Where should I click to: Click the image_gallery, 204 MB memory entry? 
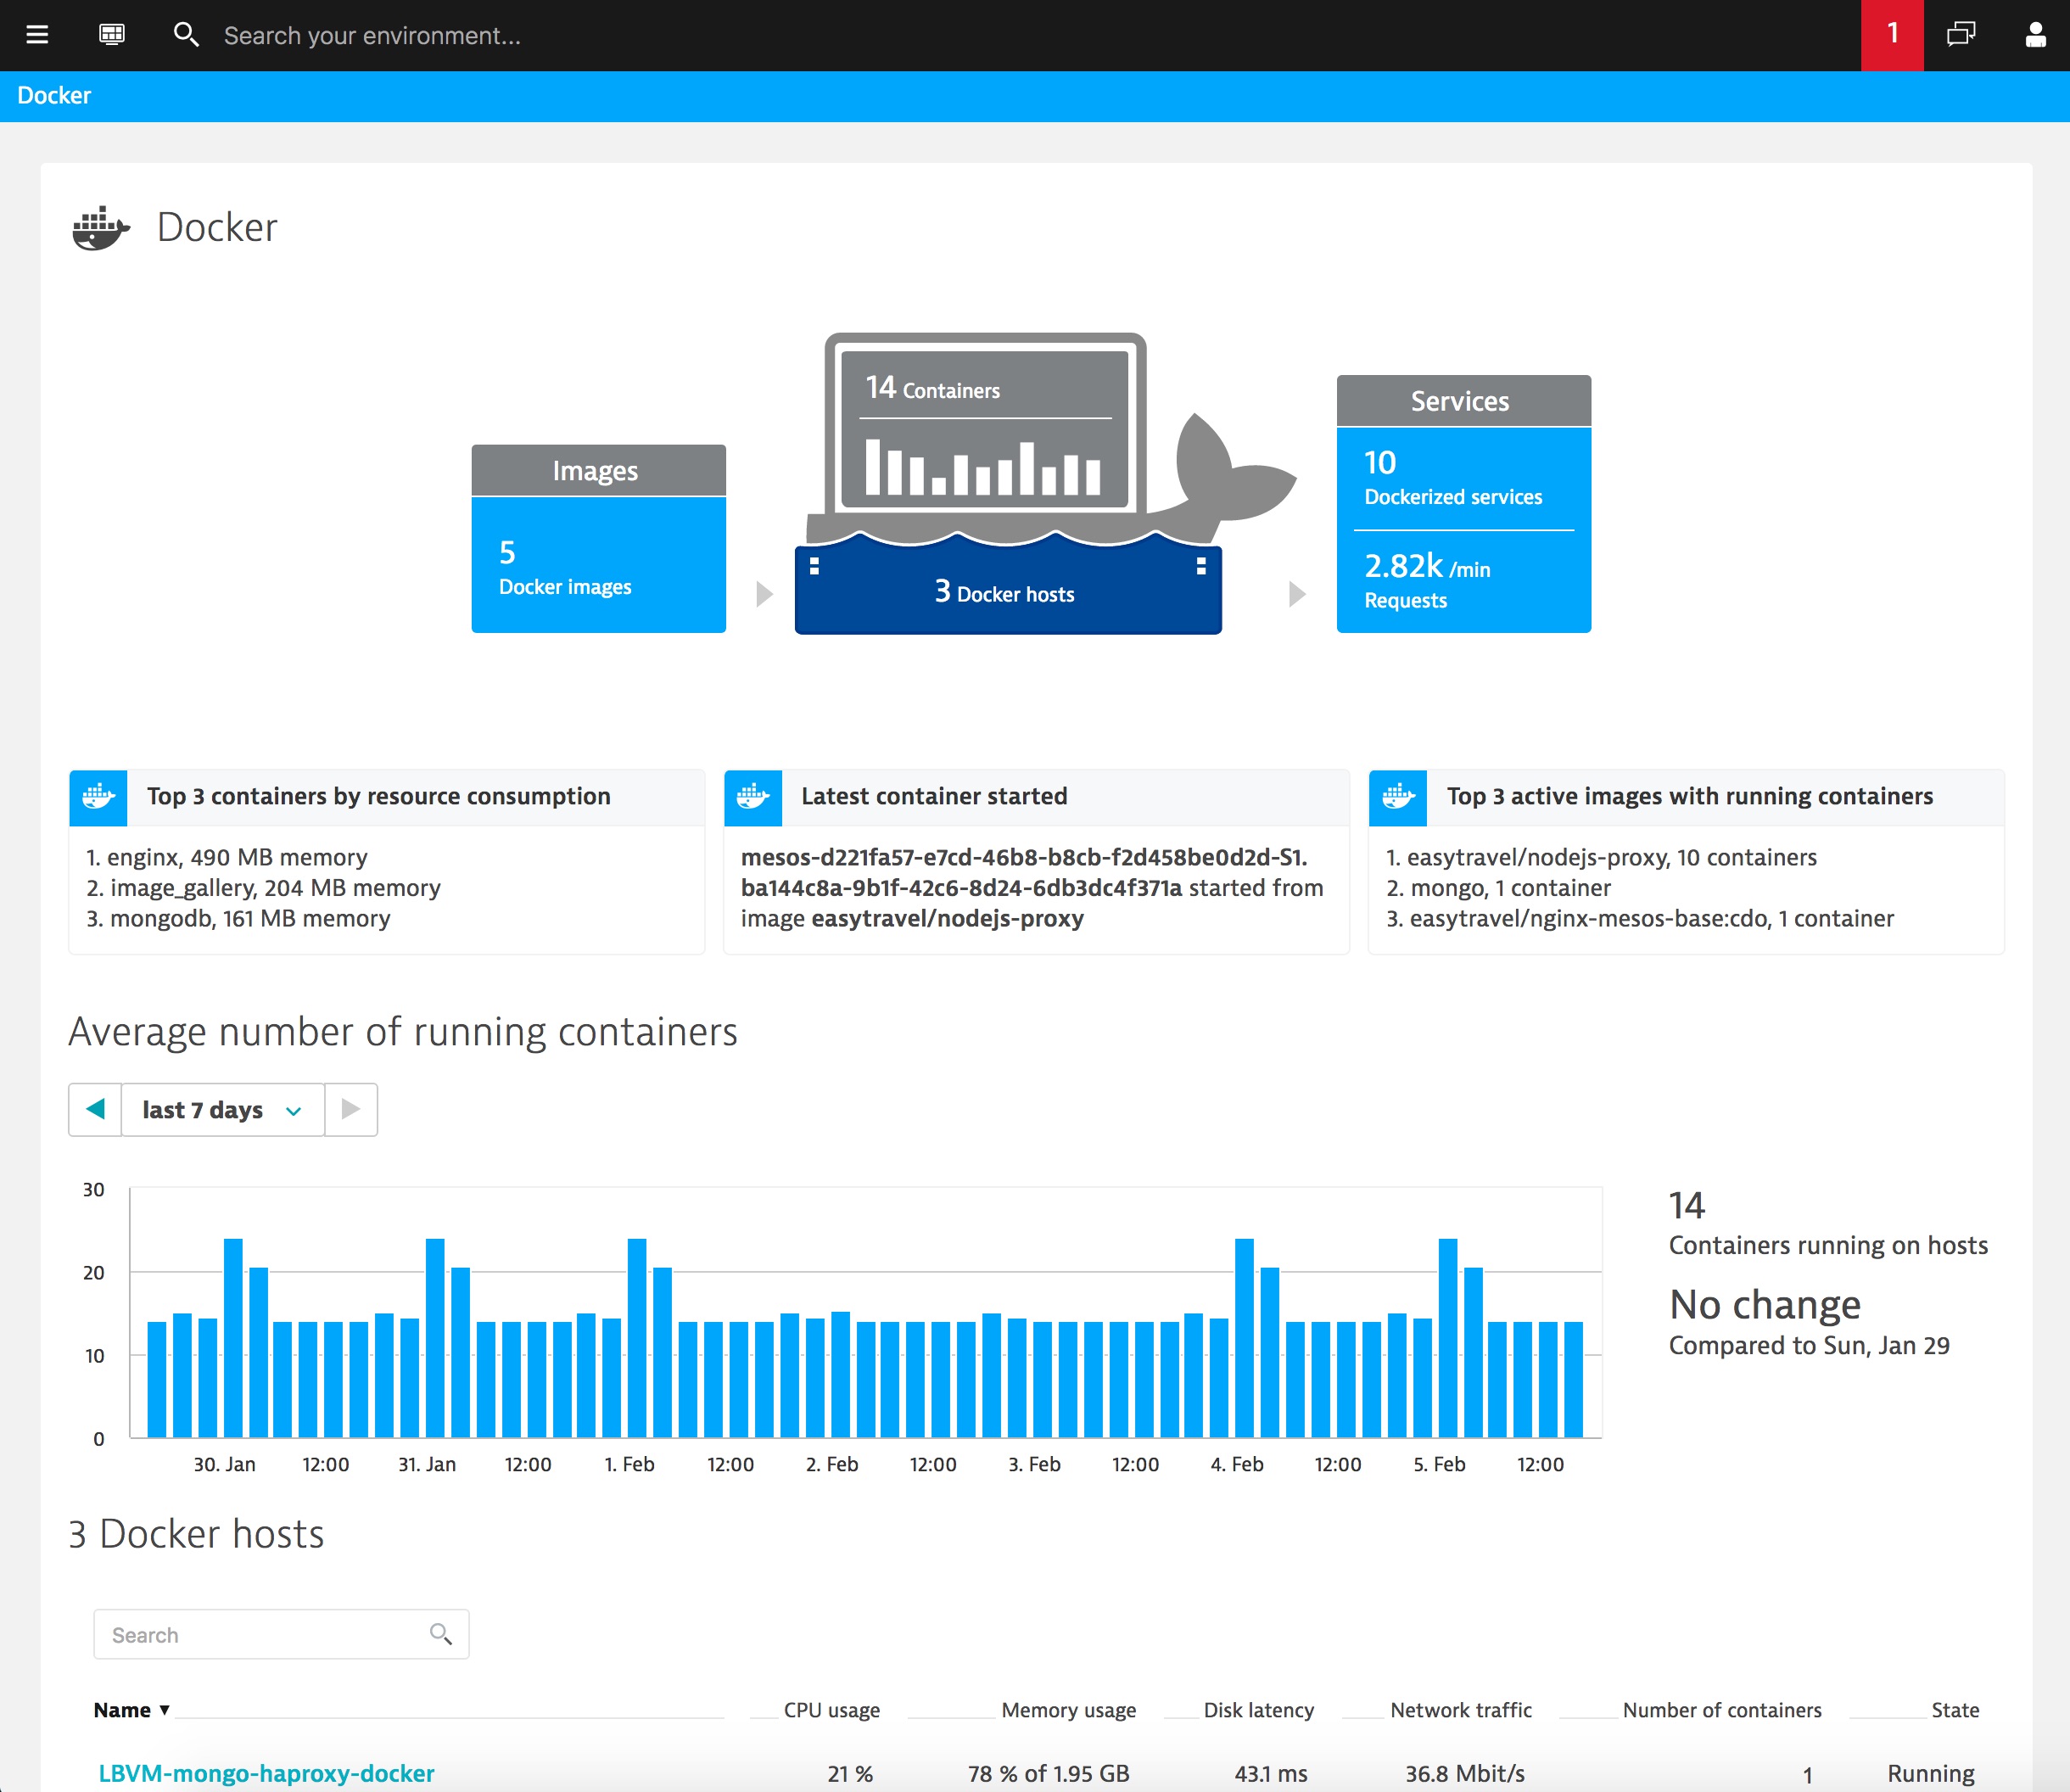click(x=264, y=888)
